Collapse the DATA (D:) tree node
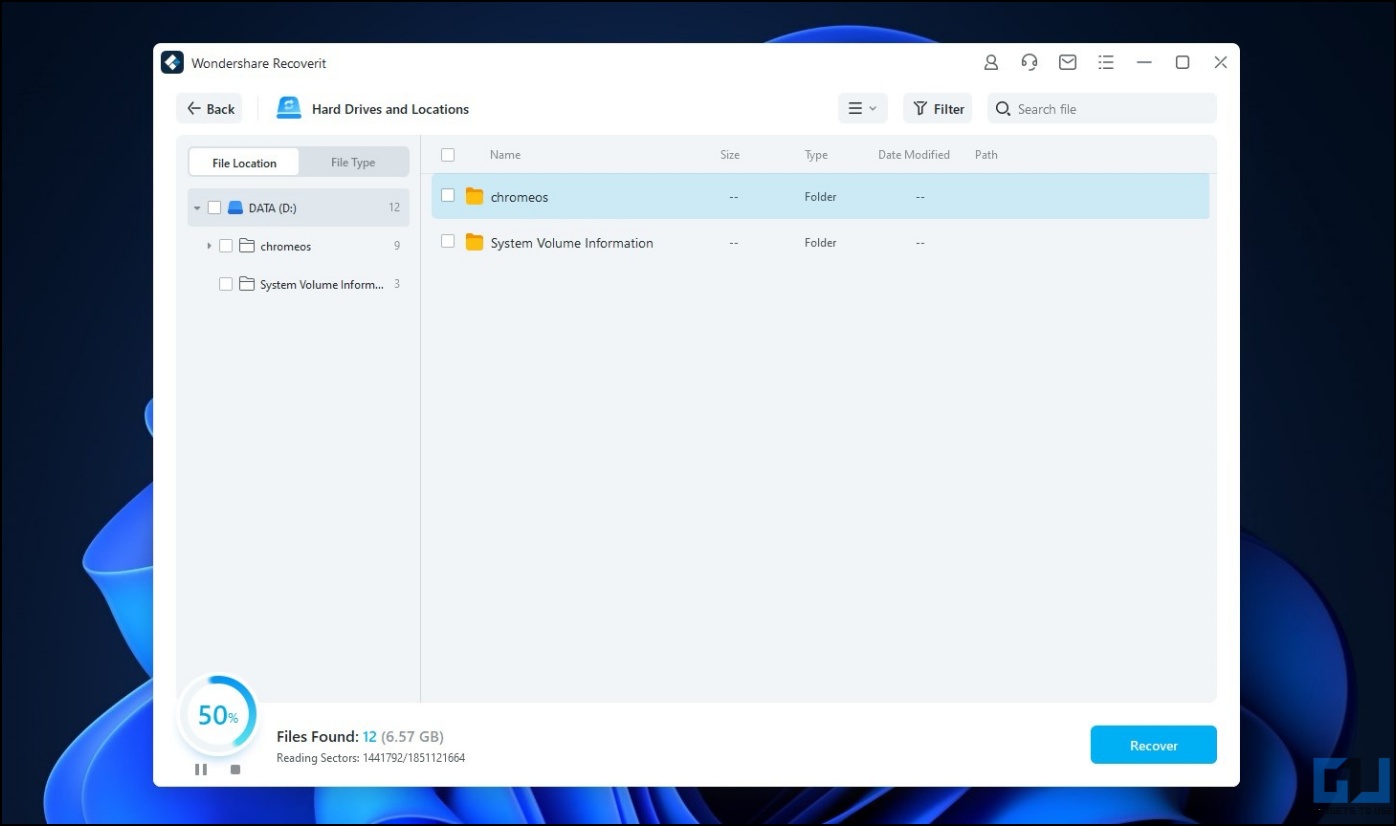This screenshot has height=826, width=1396. click(197, 208)
